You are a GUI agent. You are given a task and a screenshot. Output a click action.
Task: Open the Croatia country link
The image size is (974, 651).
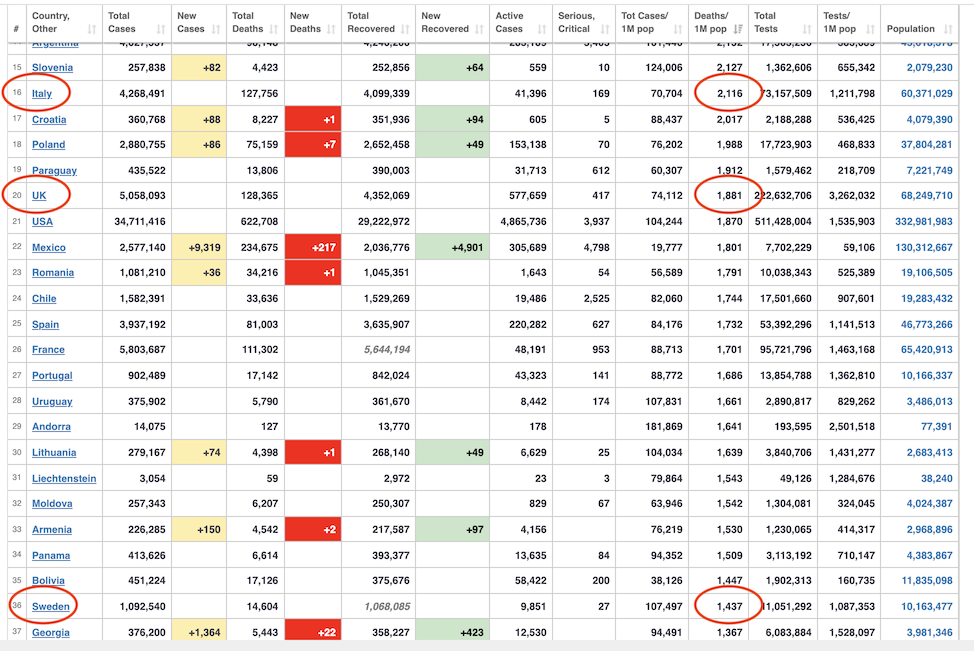[49, 120]
